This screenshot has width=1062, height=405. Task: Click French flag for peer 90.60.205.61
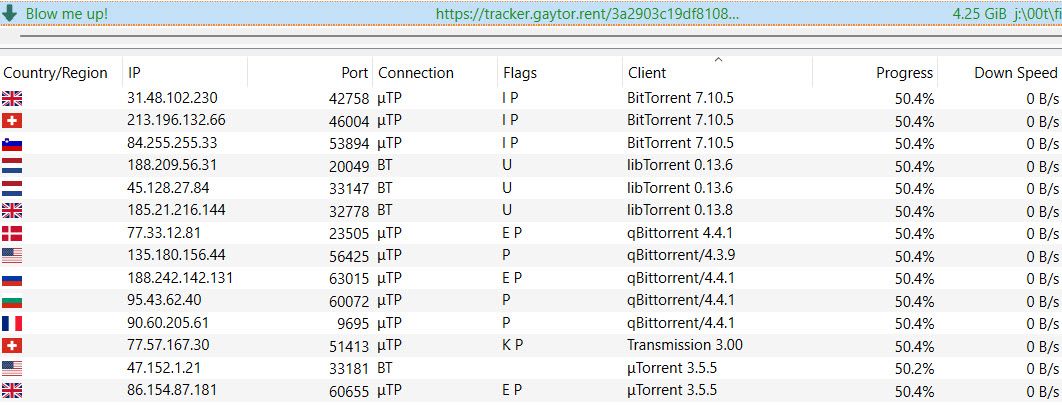[x=12, y=323]
